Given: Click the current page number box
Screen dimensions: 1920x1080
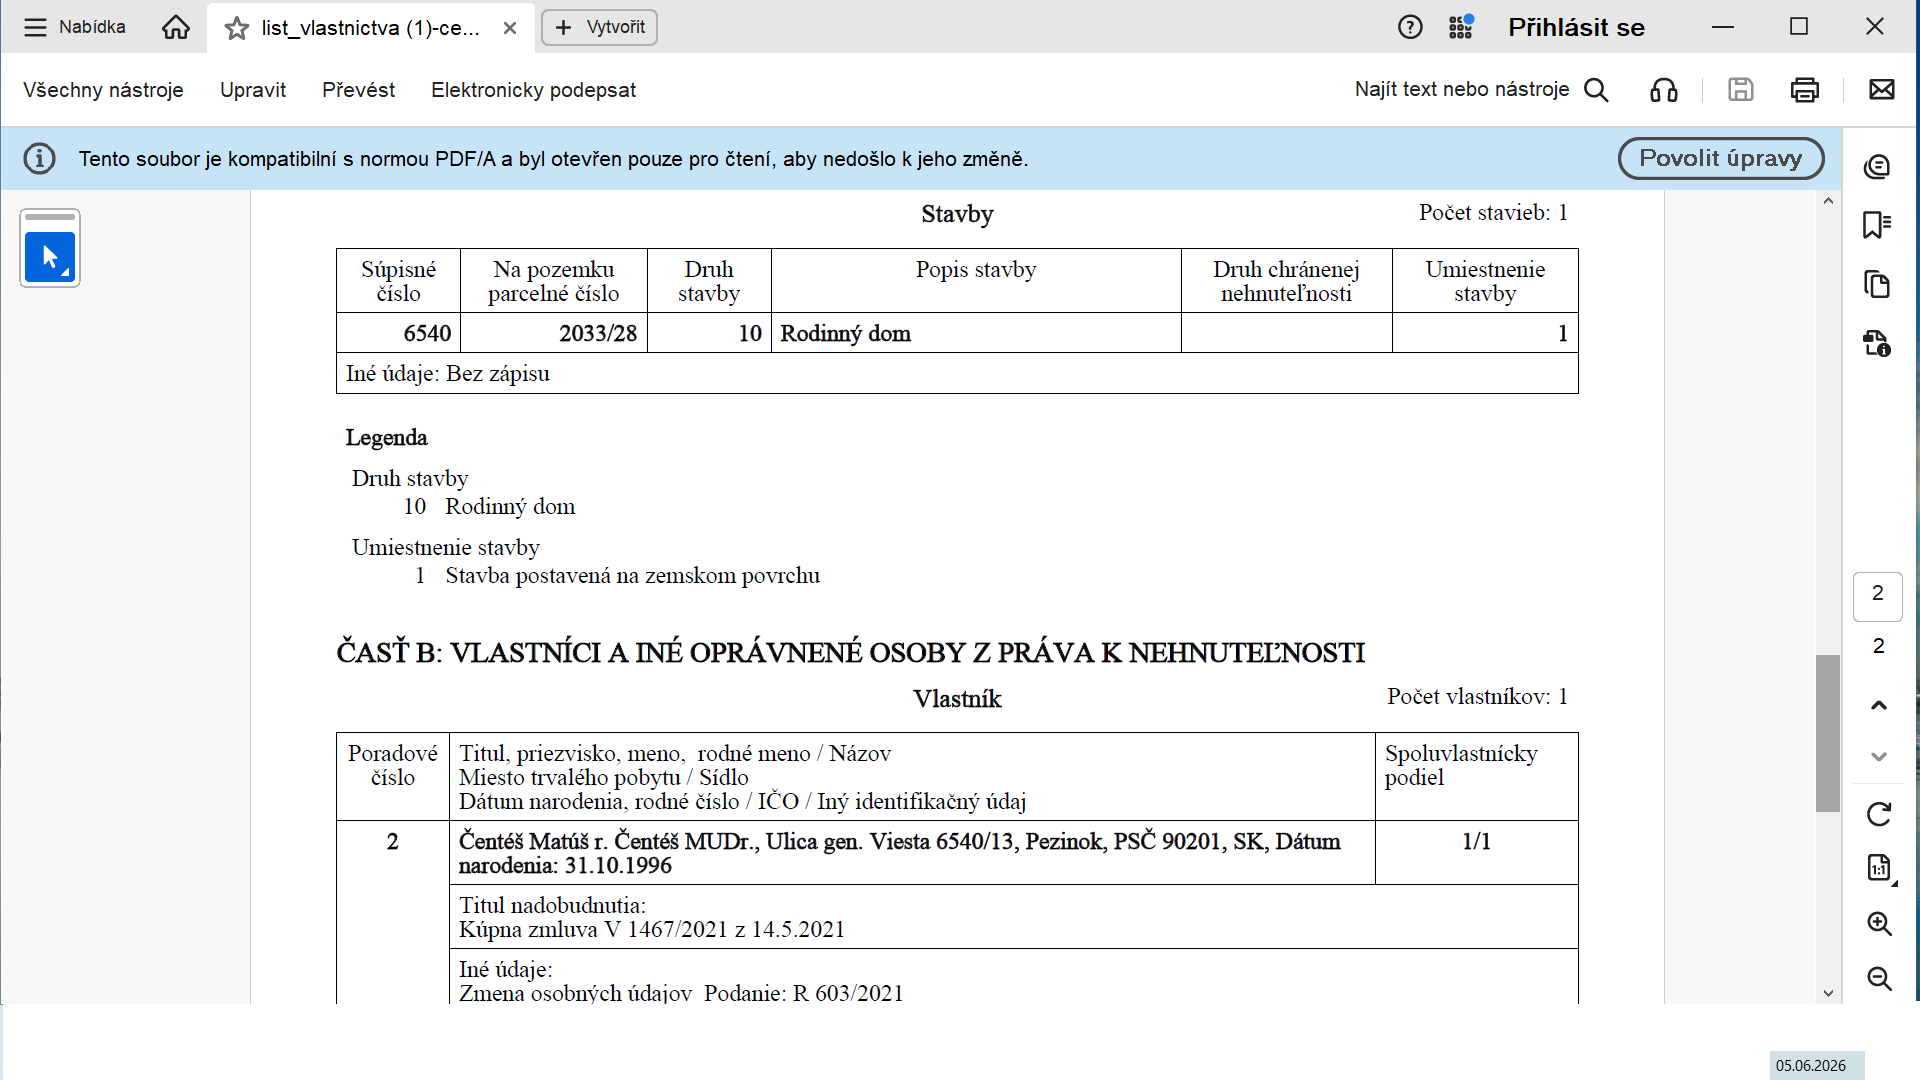Looking at the screenshot, I should tap(1878, 597).
